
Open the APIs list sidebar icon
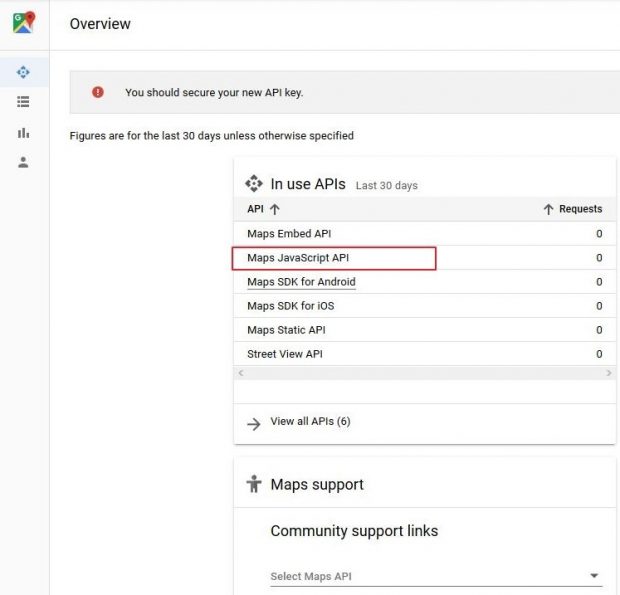(23, 102)
